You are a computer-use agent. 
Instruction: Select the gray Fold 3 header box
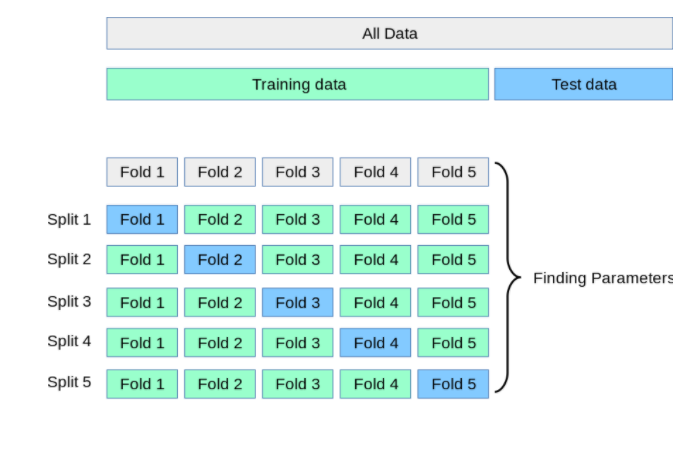(x=298, y=172)
